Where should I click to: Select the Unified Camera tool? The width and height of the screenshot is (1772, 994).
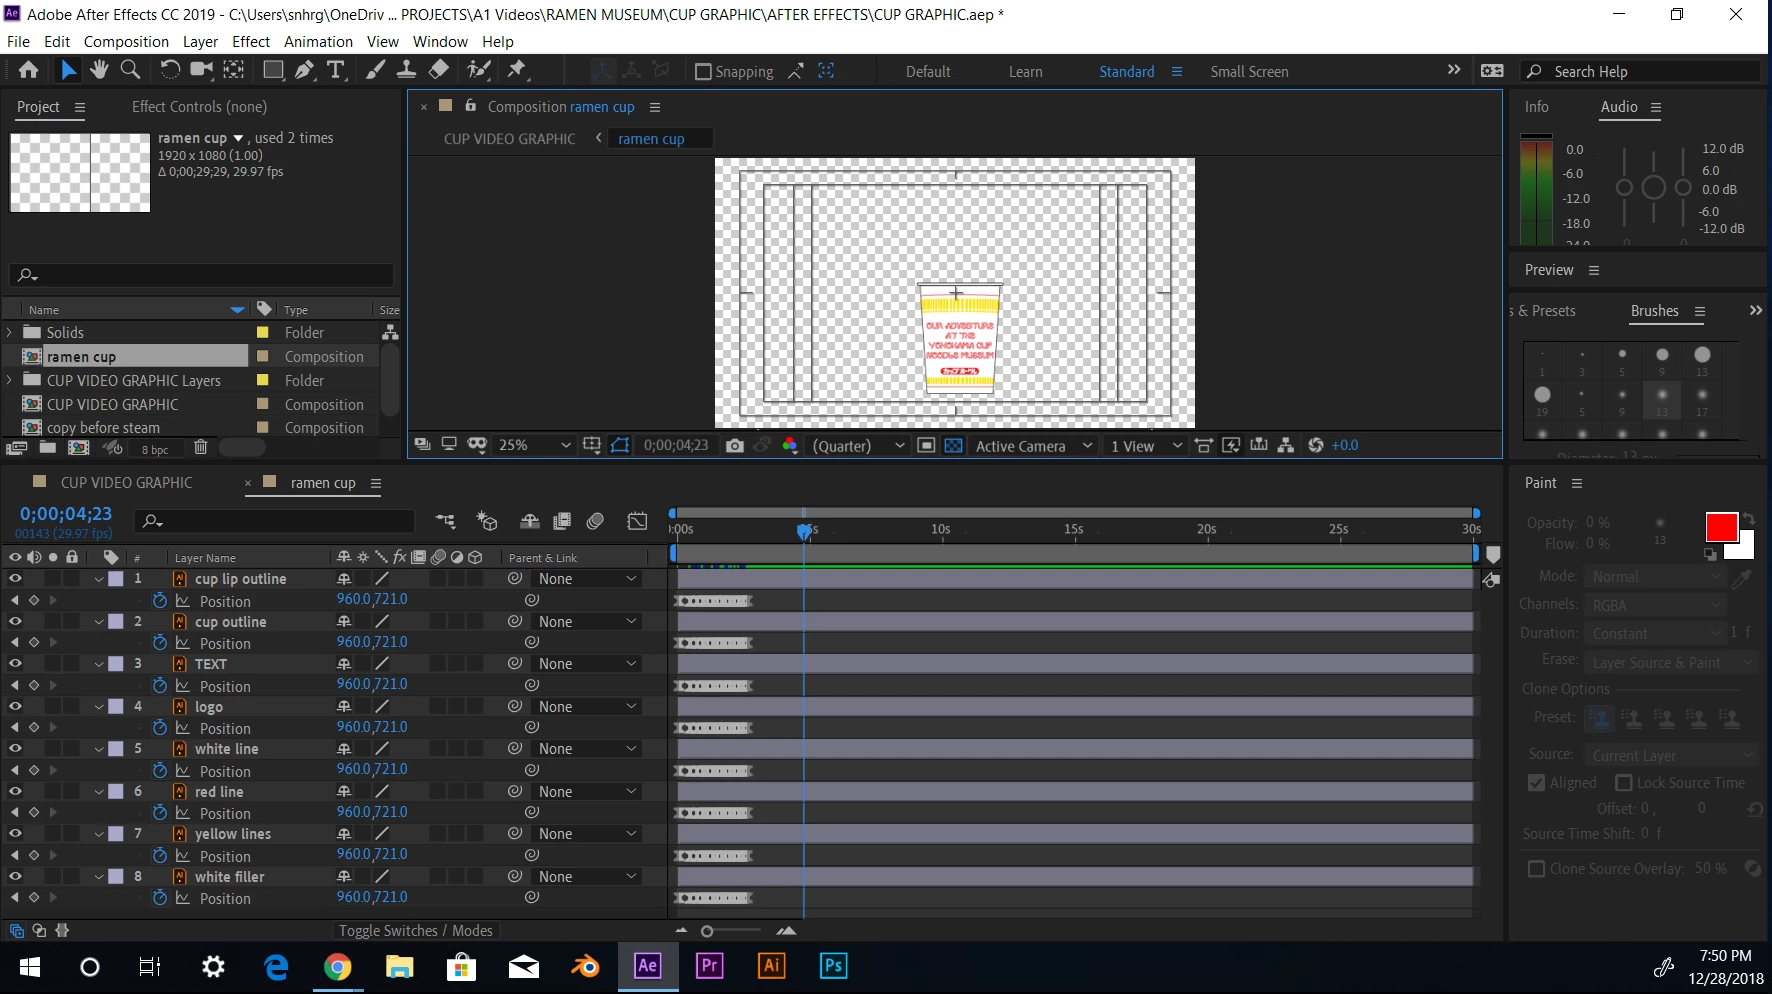click(202, 70)
